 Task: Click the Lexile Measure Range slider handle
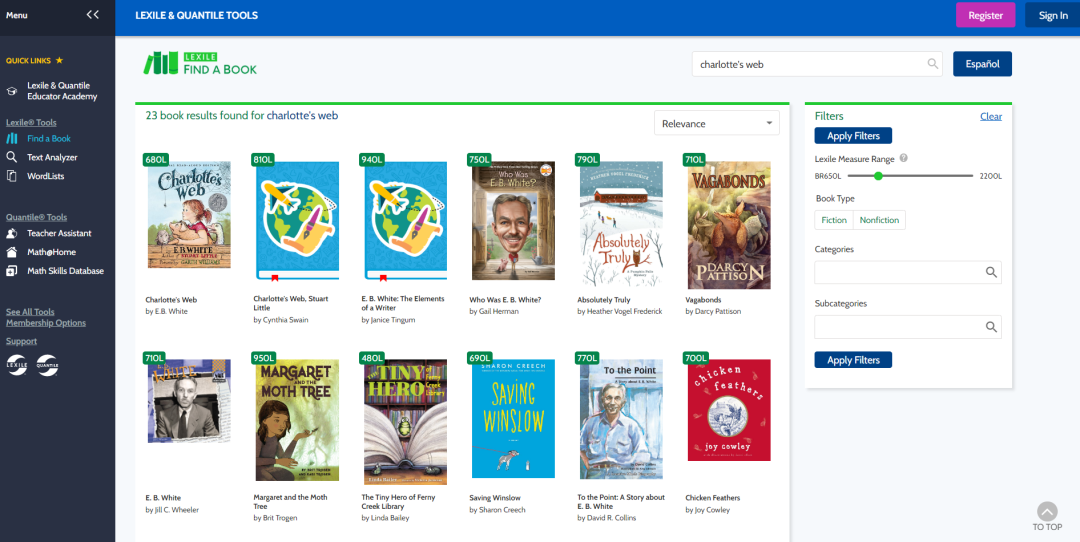pos(878,176)
